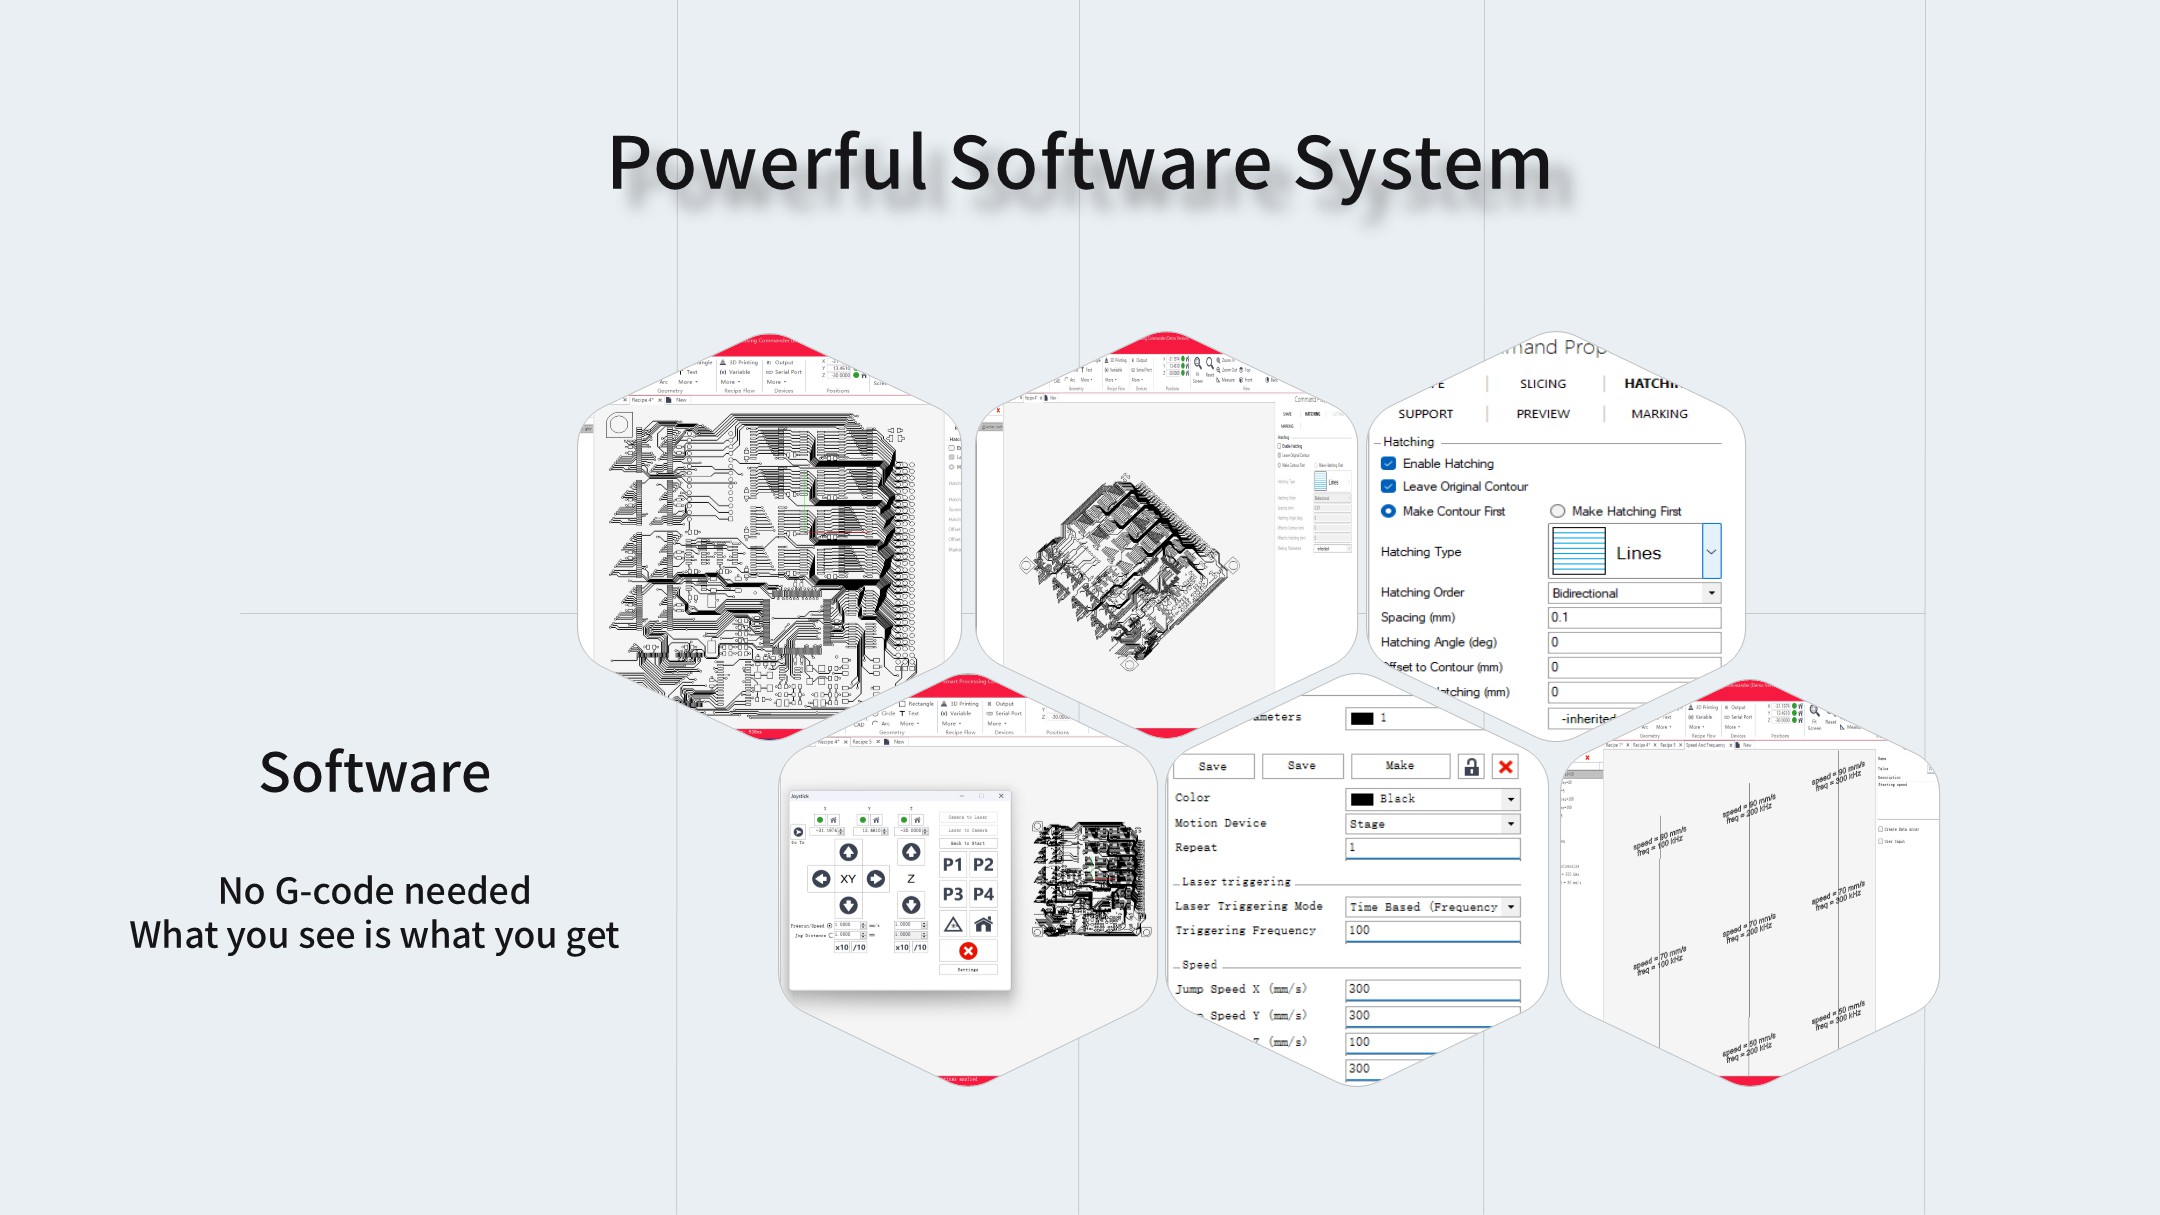
Task: Click the Make button
Action: [1400, 766]
